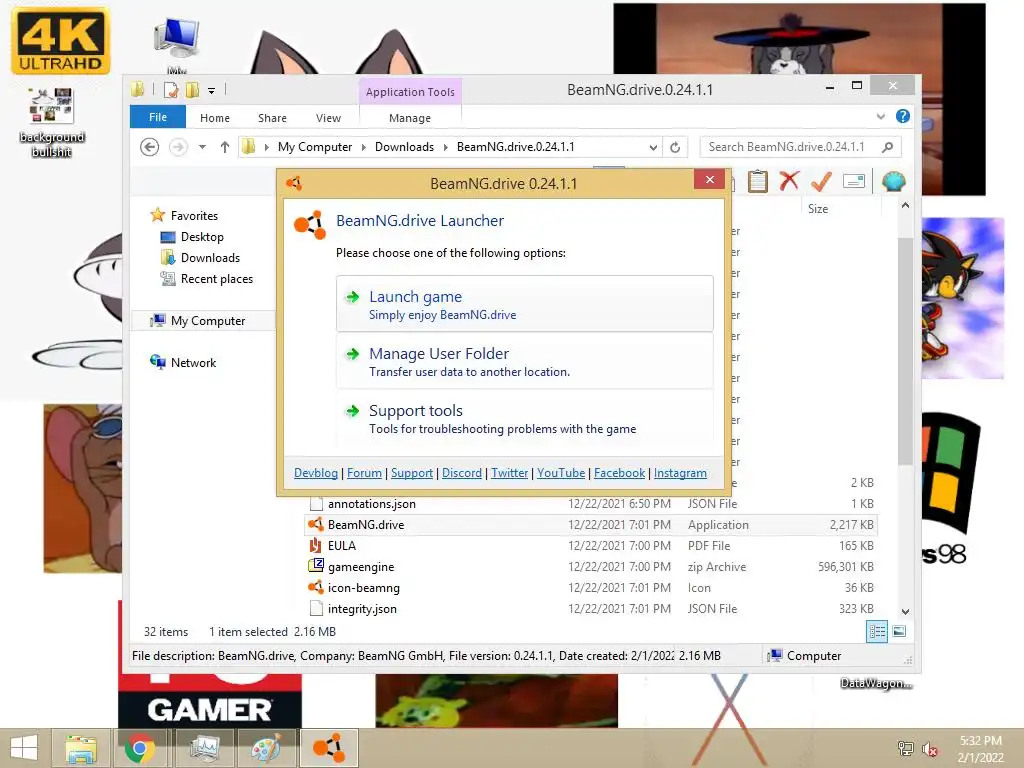This screenshot has height=768, width=1024.
Task: Click the BeamNG launcher taskbar icon
Action: 328,748
